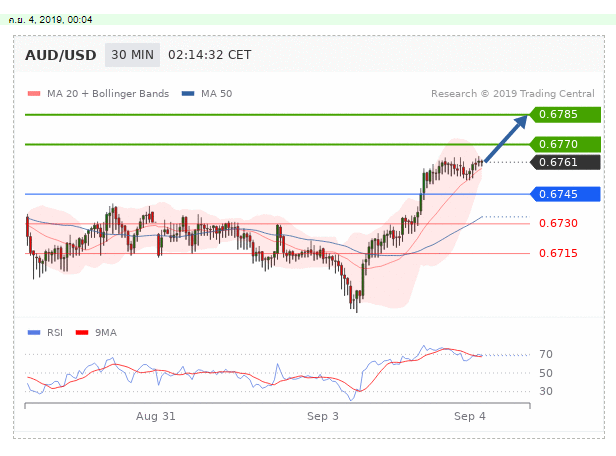
Task: Click the RSI legend label
Action: (55, 333)
